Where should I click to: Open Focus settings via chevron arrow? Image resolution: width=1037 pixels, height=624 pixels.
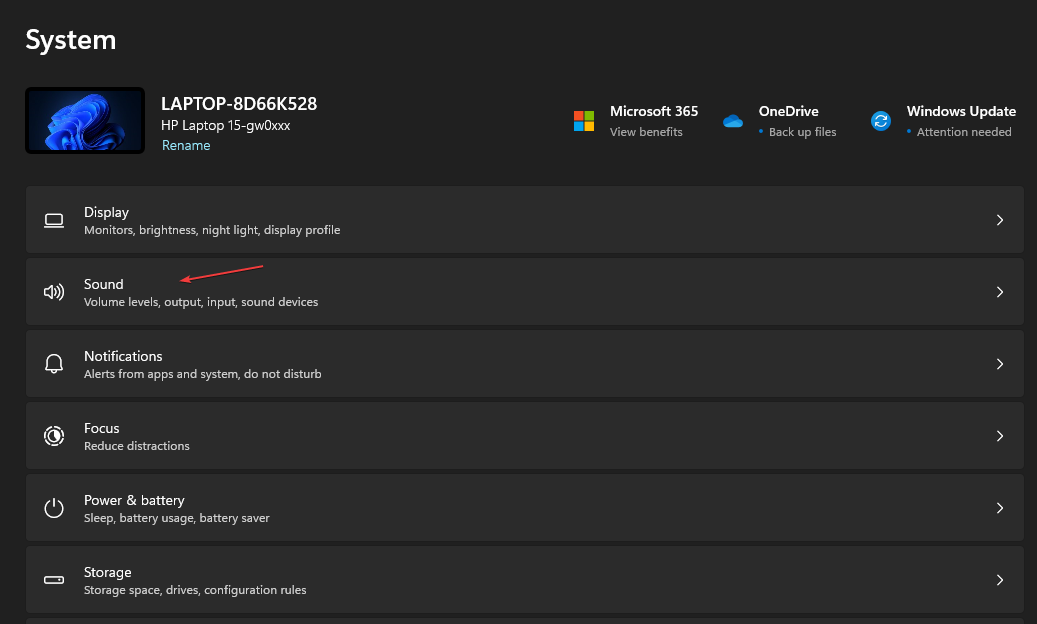tap(999, 436)
